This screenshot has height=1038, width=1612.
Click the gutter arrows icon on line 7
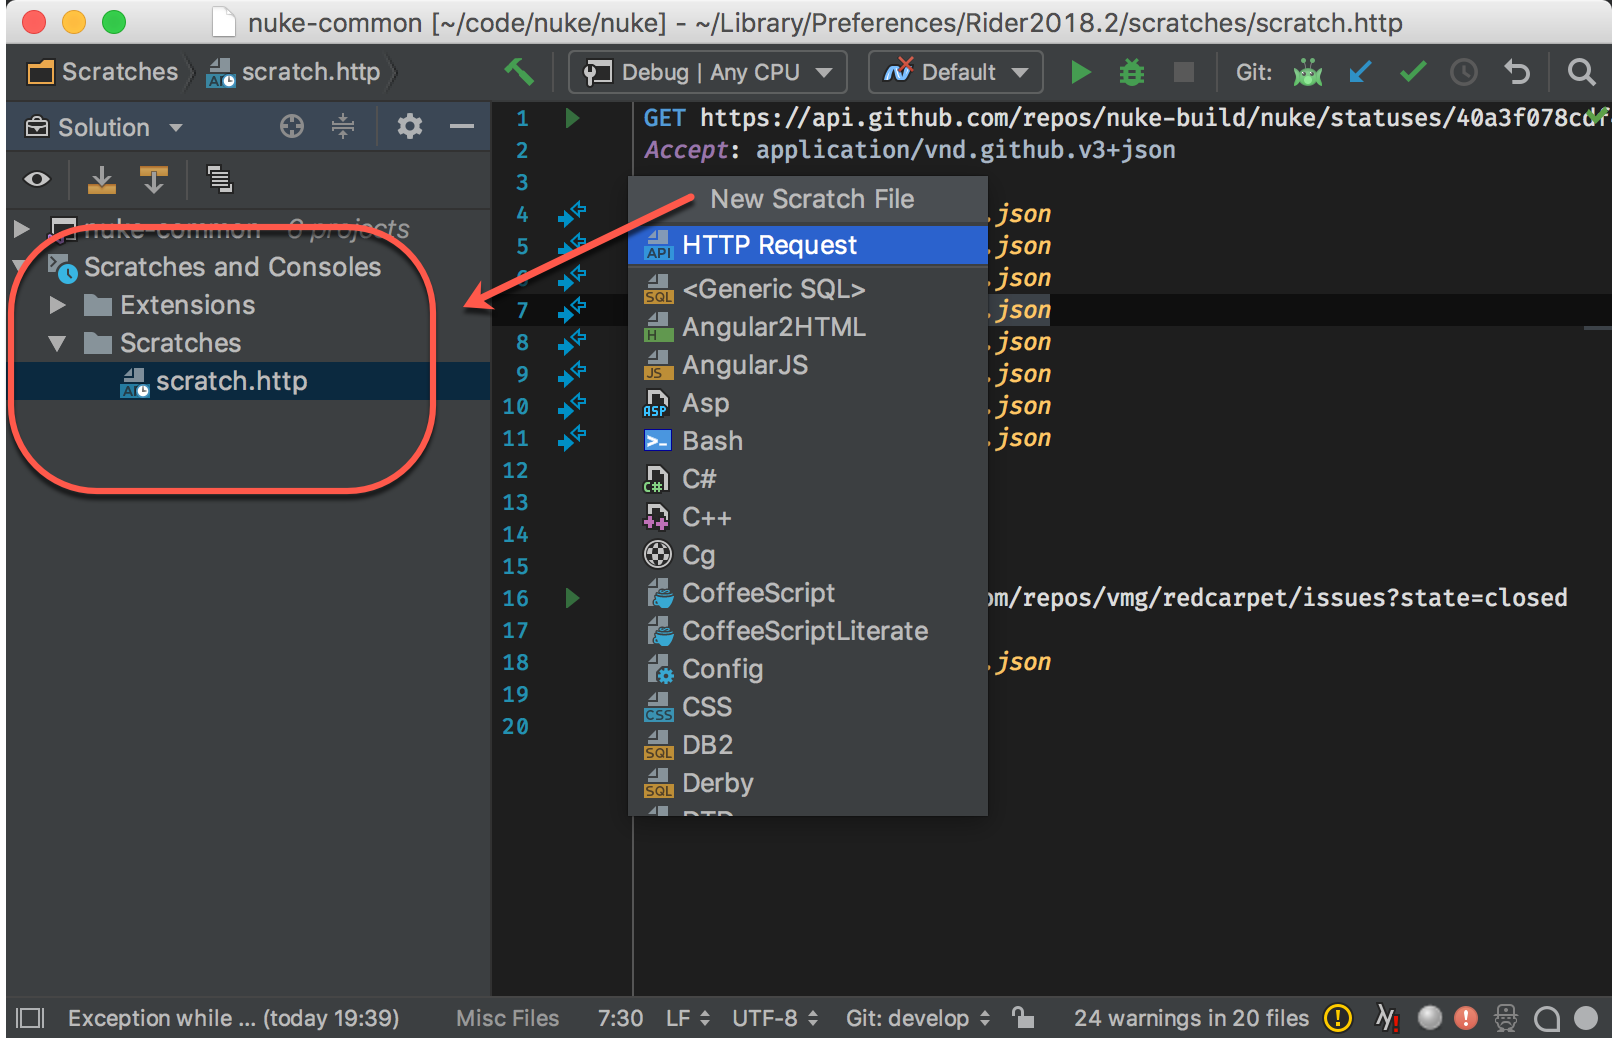tap(572, 310)
